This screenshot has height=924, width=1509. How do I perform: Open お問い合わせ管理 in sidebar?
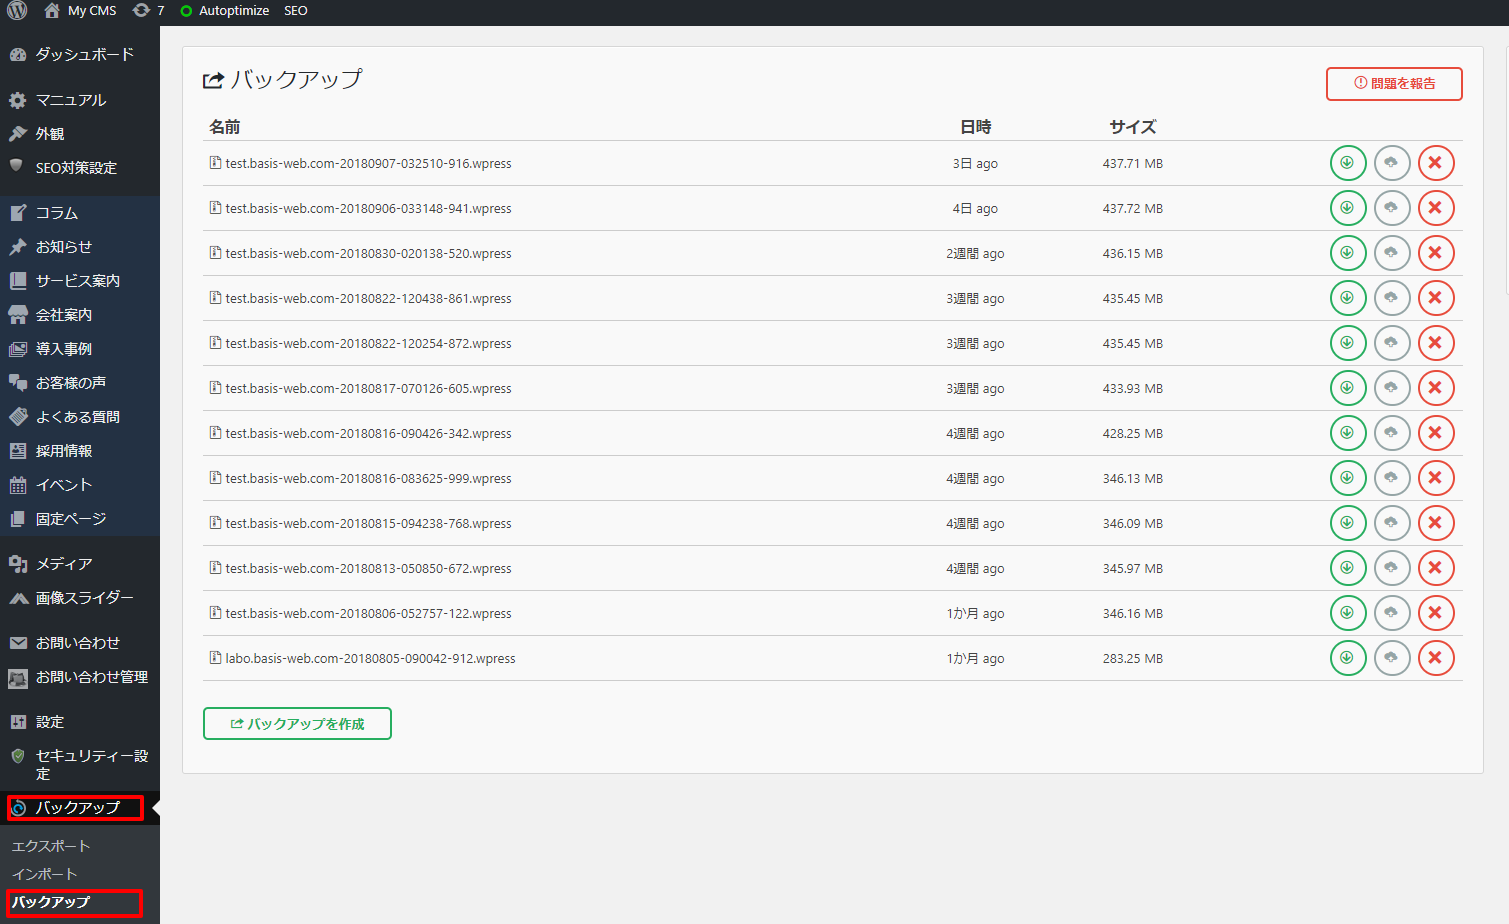coord(80,677)
